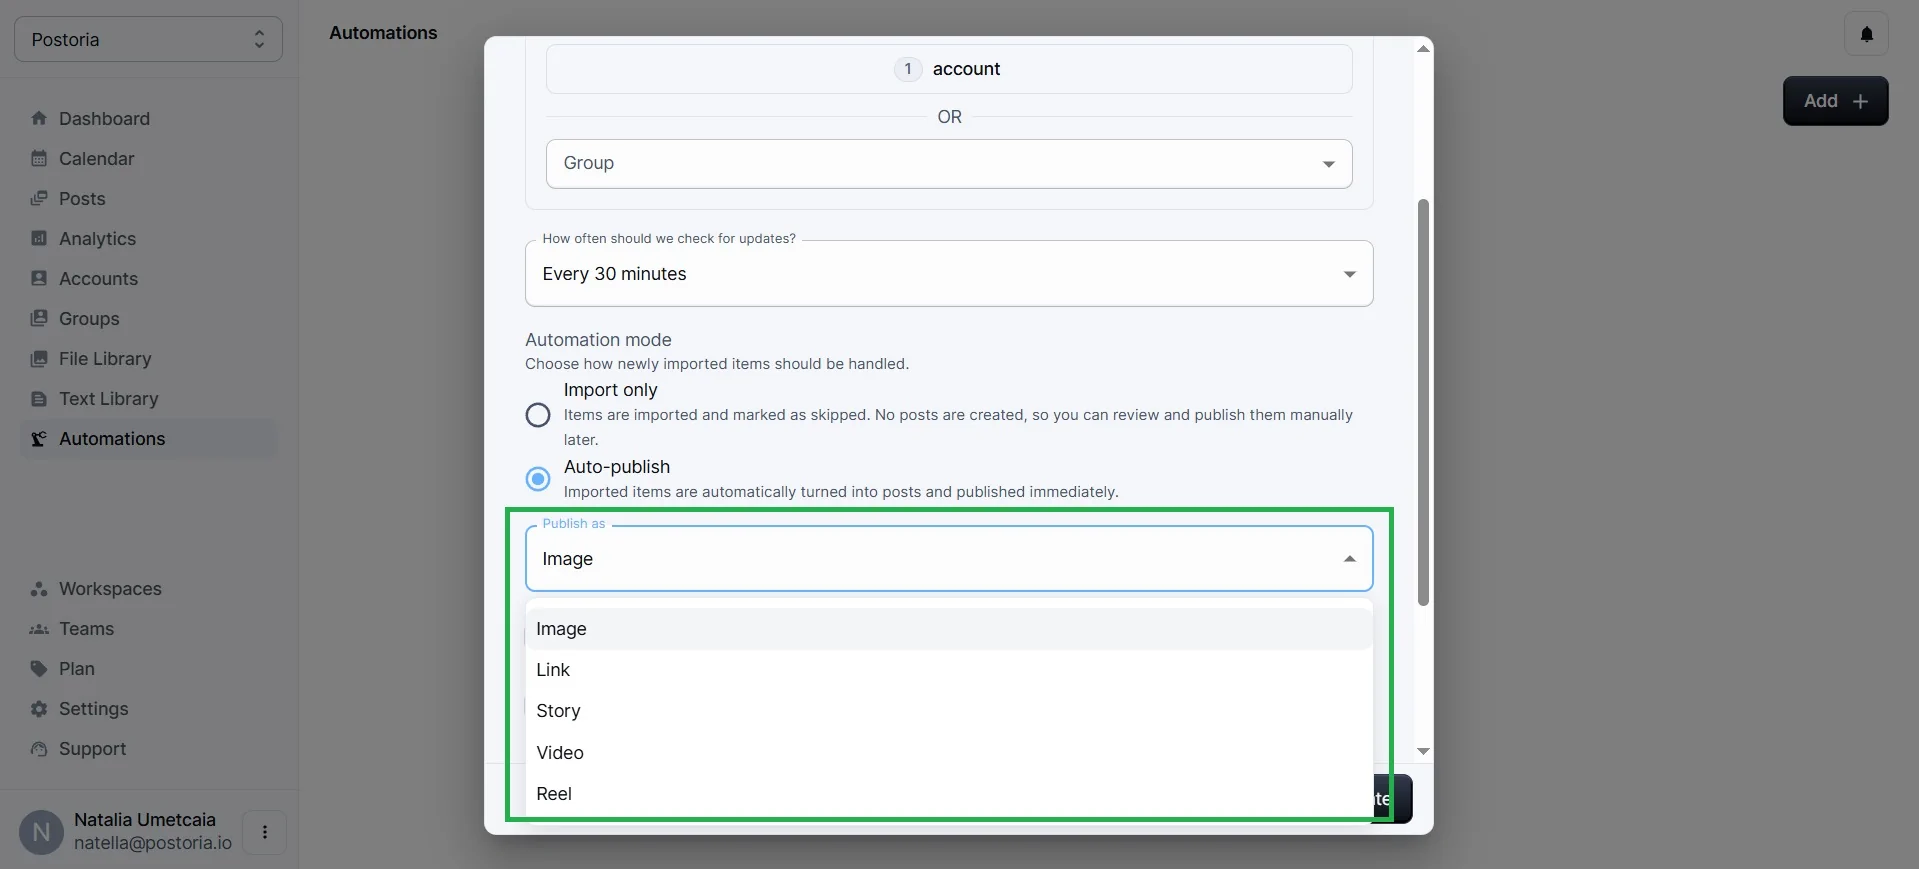Open the update frequency dropdown
This screenshot has width=1919, height=869.
coord(948,274)
